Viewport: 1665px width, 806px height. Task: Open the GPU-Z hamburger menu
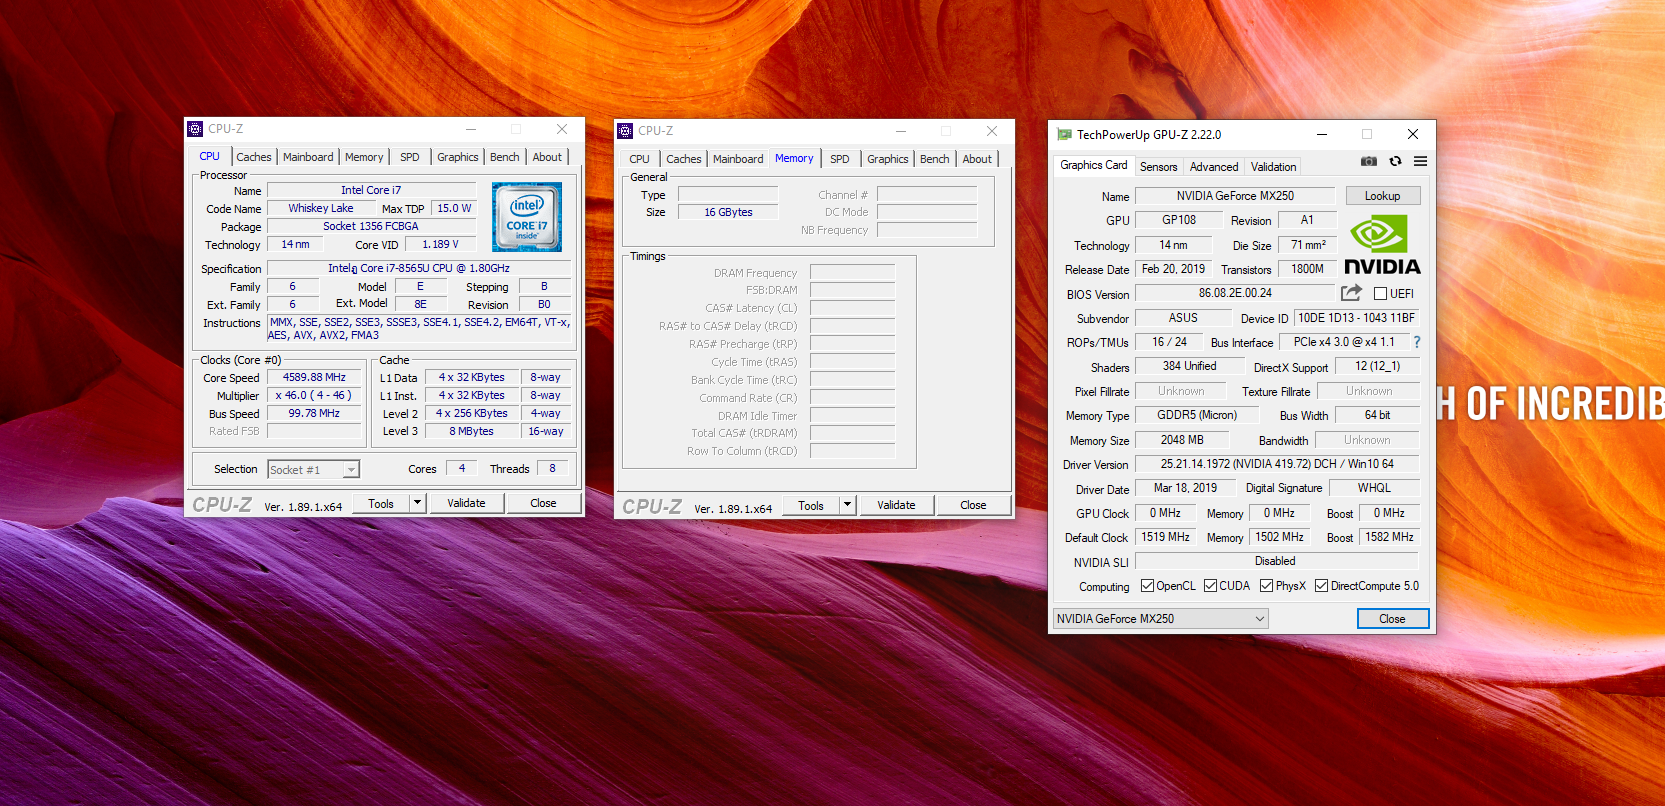(x=1420, y=161)
